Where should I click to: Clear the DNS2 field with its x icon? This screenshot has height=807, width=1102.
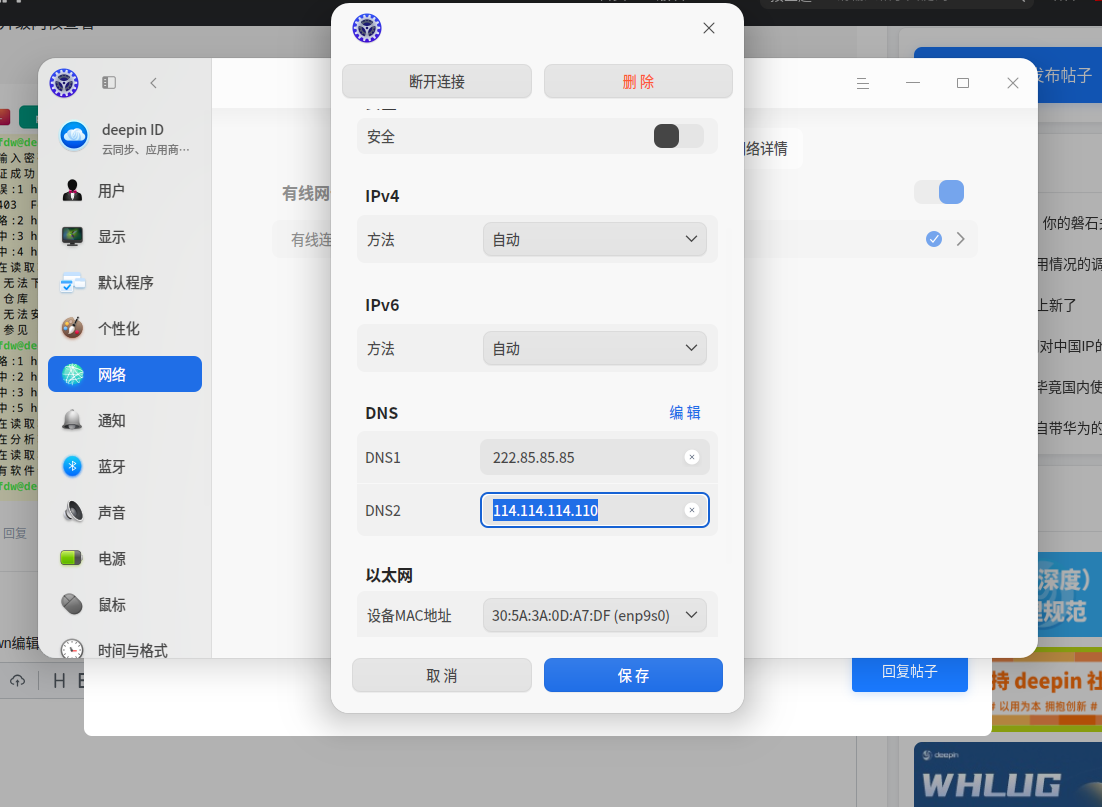(x=692, y=510)
